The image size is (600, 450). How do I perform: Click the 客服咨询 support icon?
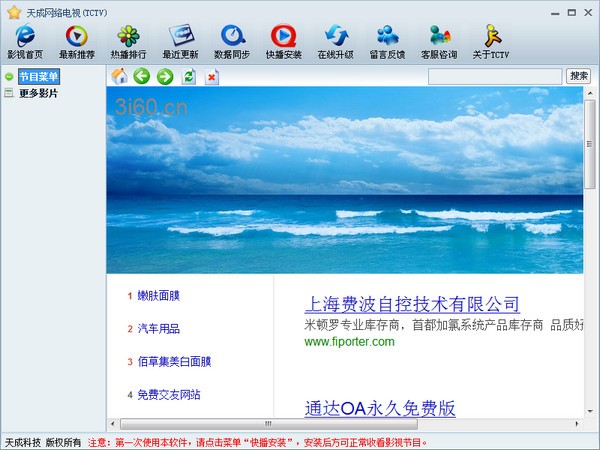click(439, 41)
